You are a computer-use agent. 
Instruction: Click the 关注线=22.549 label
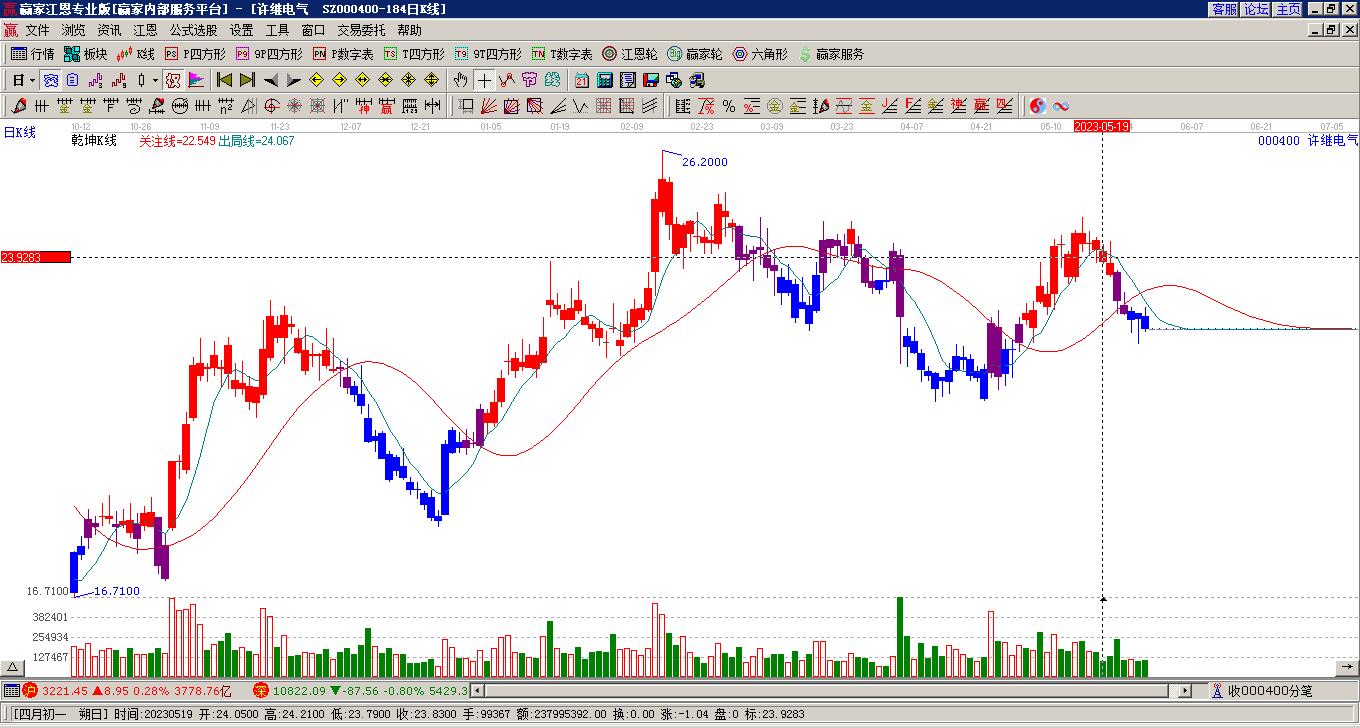coord(177,141)
